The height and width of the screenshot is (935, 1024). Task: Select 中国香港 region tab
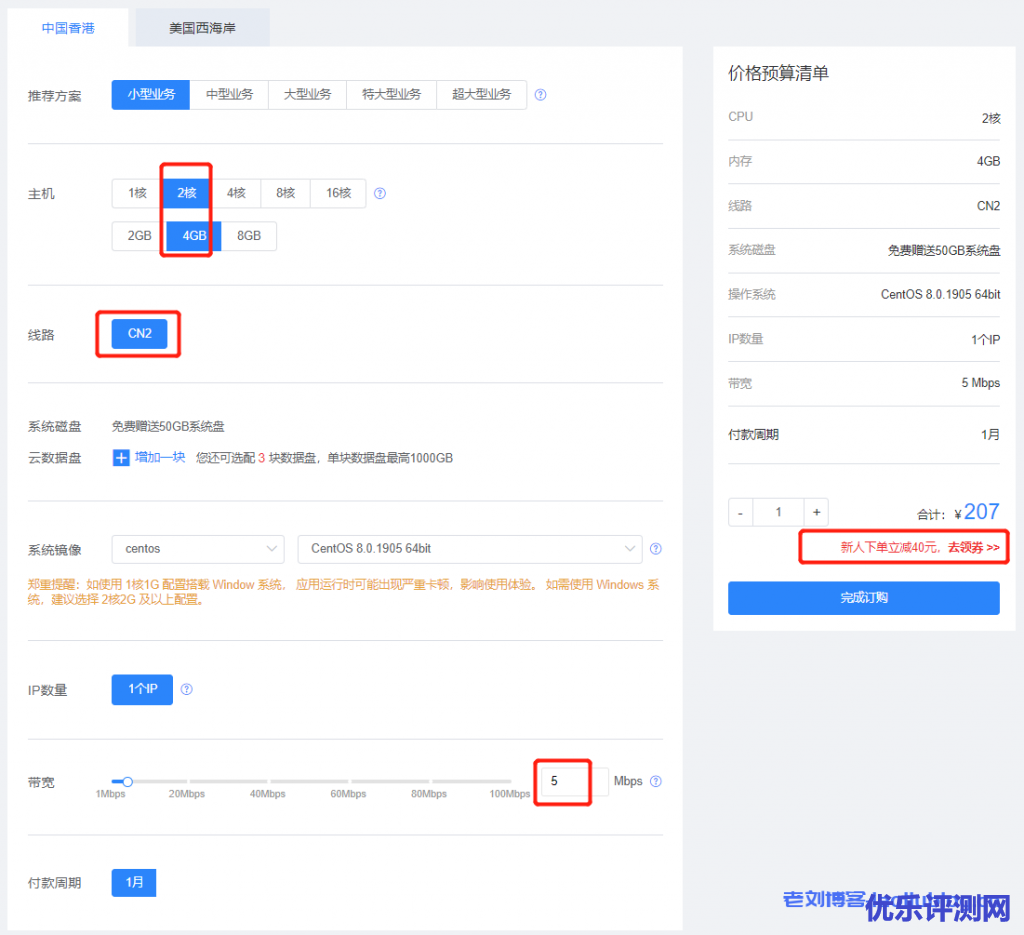coord(68,28)
